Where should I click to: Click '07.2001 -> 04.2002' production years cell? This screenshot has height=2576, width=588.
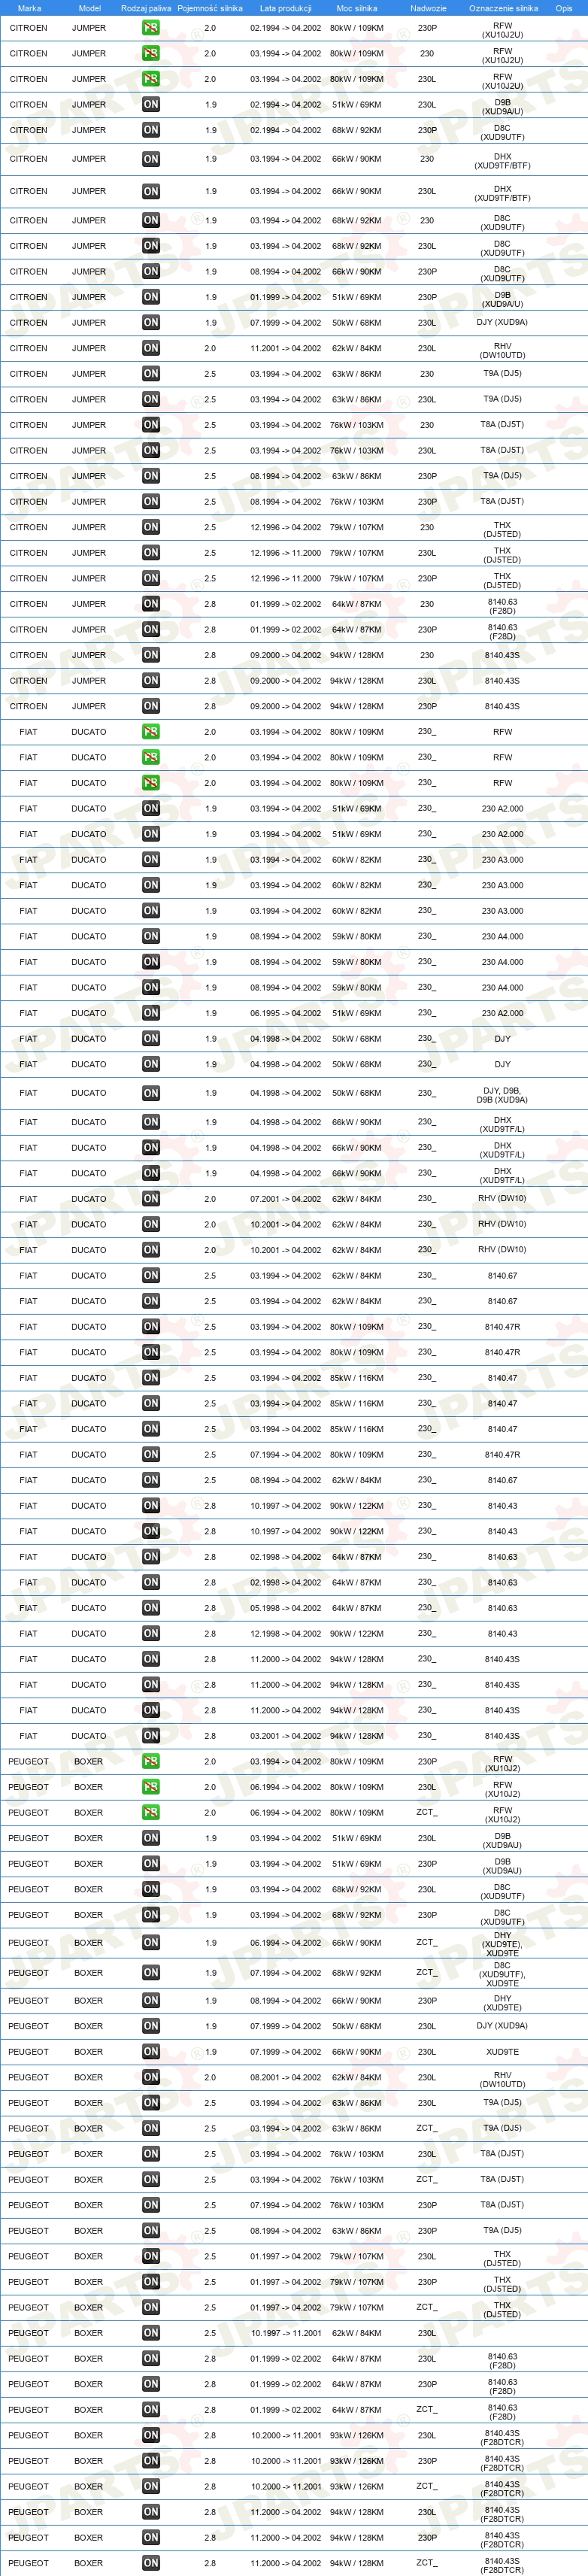pos(286,1199)
